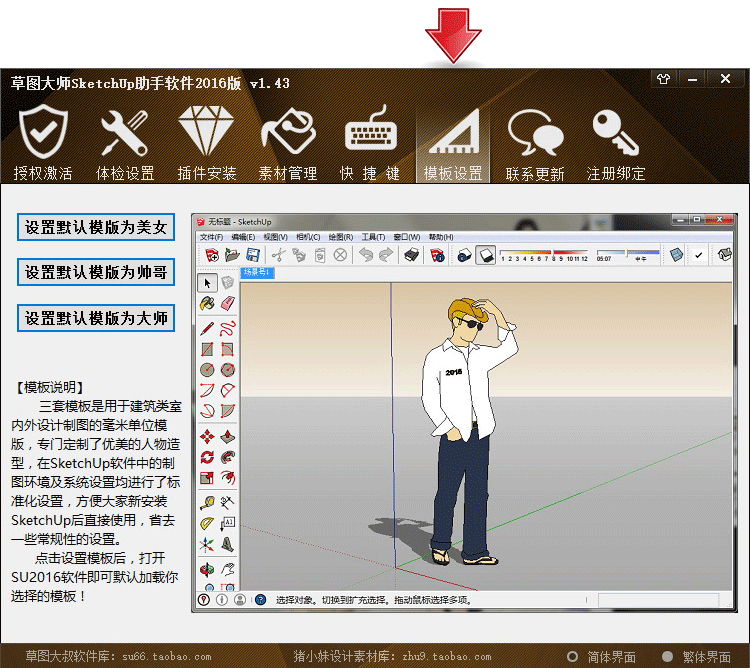Select the 场景号1 scene tab
This screenshot has width=750, height=668.
[257, 272]
